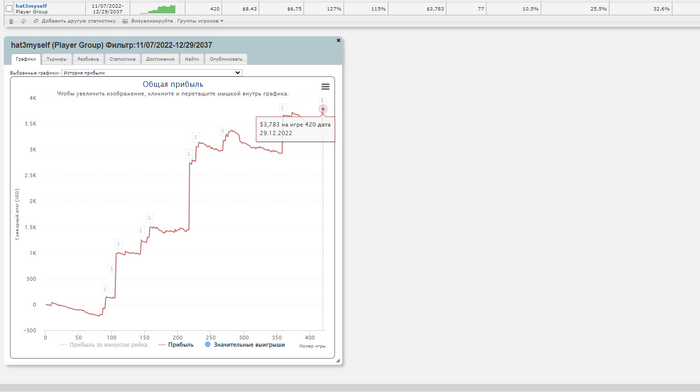
Task: Switch to the 'Достижения' tab
Action: pyautogui.click(x=160, y=59)
